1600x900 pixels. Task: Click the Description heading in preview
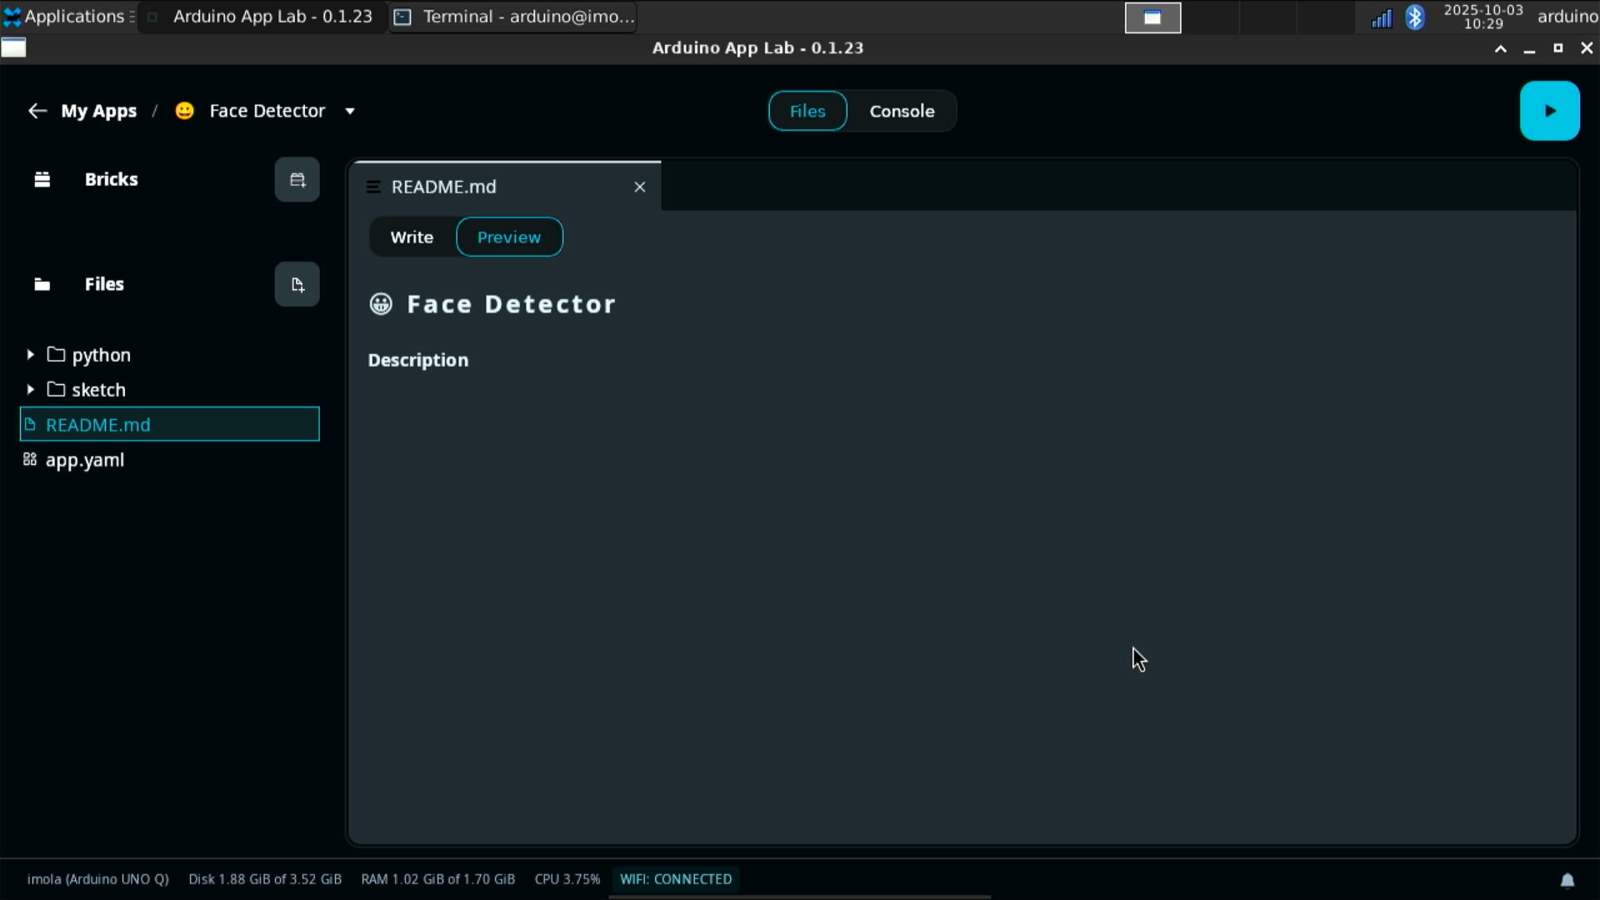[418, 360]
